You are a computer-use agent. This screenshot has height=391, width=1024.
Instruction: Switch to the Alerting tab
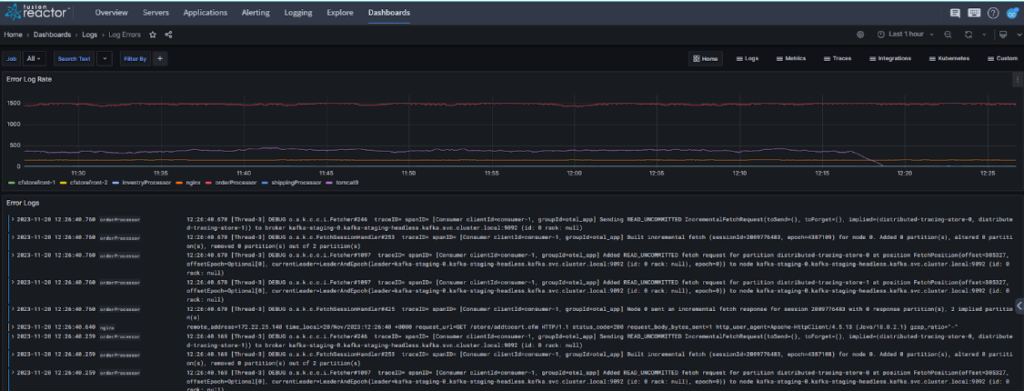coord(255,12)
